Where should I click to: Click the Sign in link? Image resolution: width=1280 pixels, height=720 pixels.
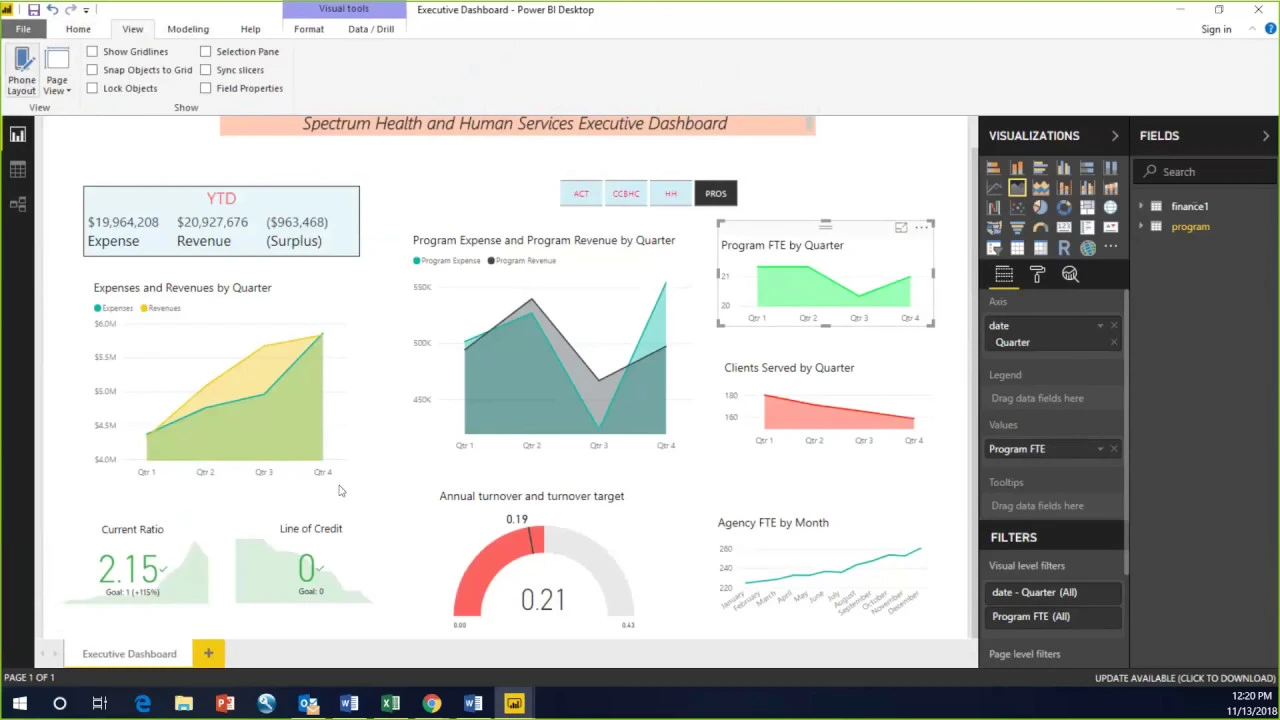coord(1216,29)
